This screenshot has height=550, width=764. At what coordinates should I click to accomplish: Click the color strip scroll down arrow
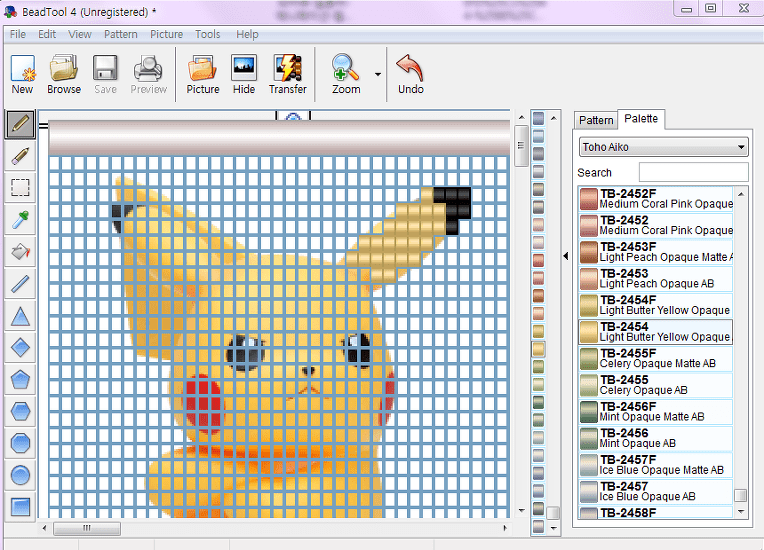pyautogui.click(x=553, y=528)
